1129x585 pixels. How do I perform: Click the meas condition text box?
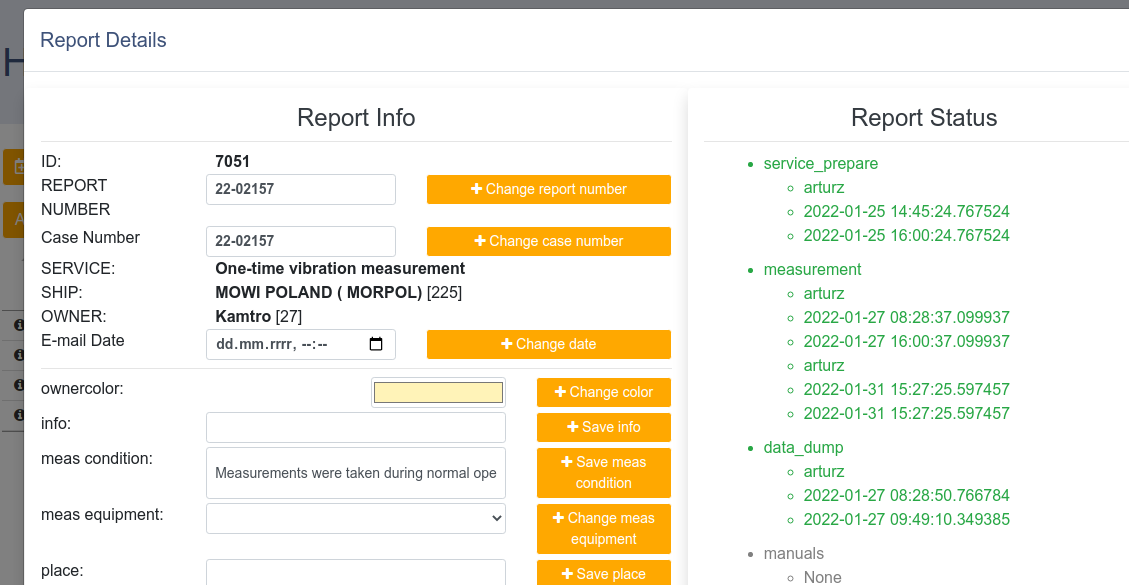point(355,473)
